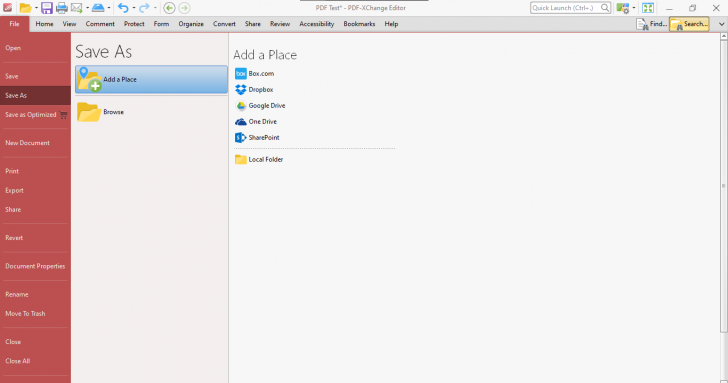Expand the Redo history dropdown arrow

click(x=155, y=8)
